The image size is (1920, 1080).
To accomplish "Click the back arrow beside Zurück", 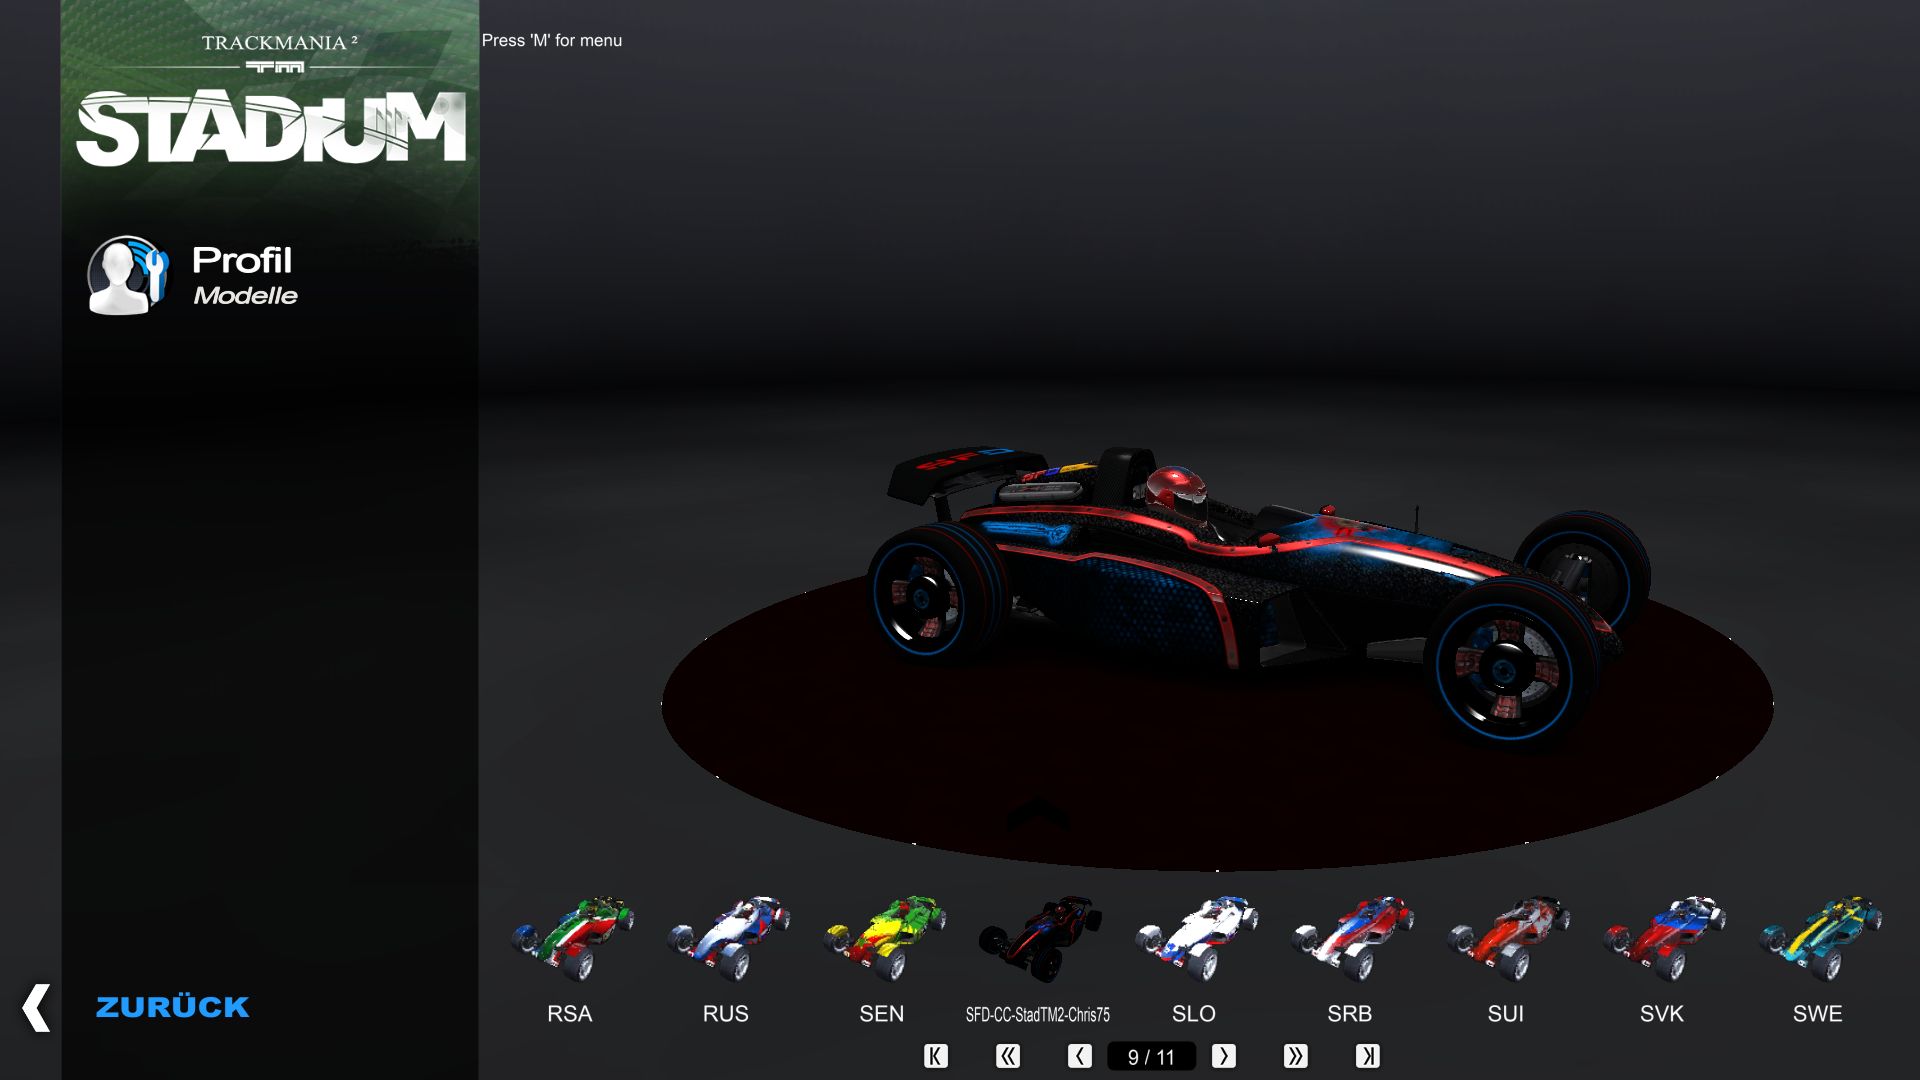I will [x=36, y=1007].
